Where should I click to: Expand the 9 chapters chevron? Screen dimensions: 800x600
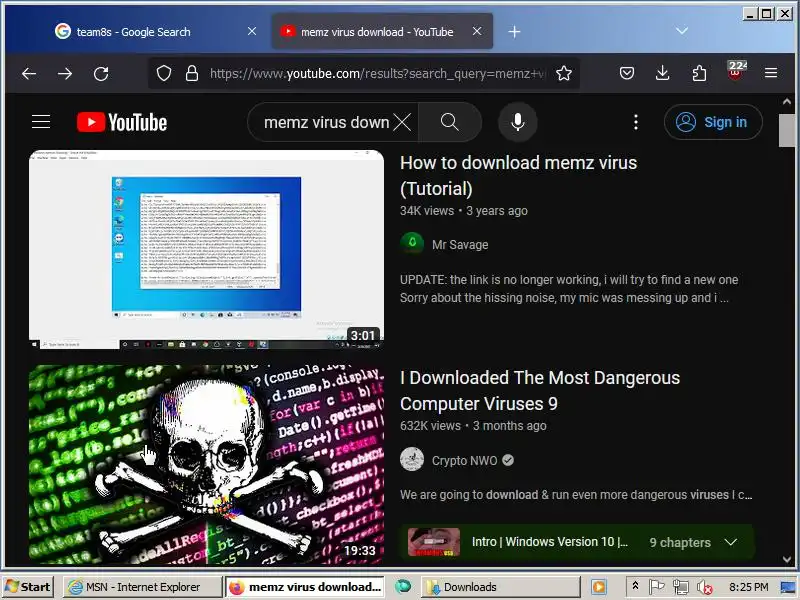731,542
